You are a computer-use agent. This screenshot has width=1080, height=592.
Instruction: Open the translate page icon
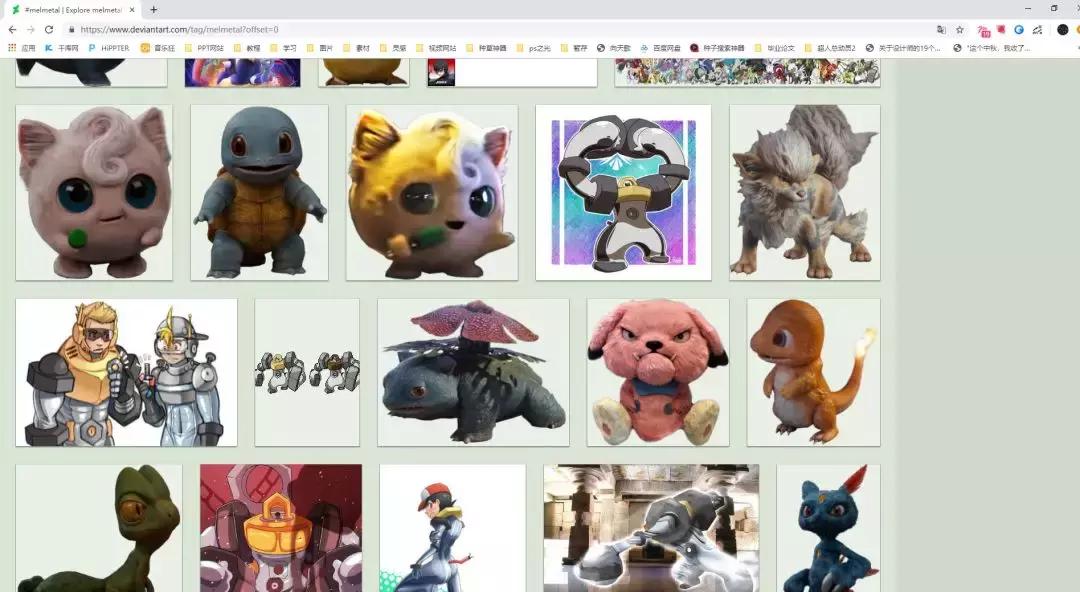coord(941,30)
